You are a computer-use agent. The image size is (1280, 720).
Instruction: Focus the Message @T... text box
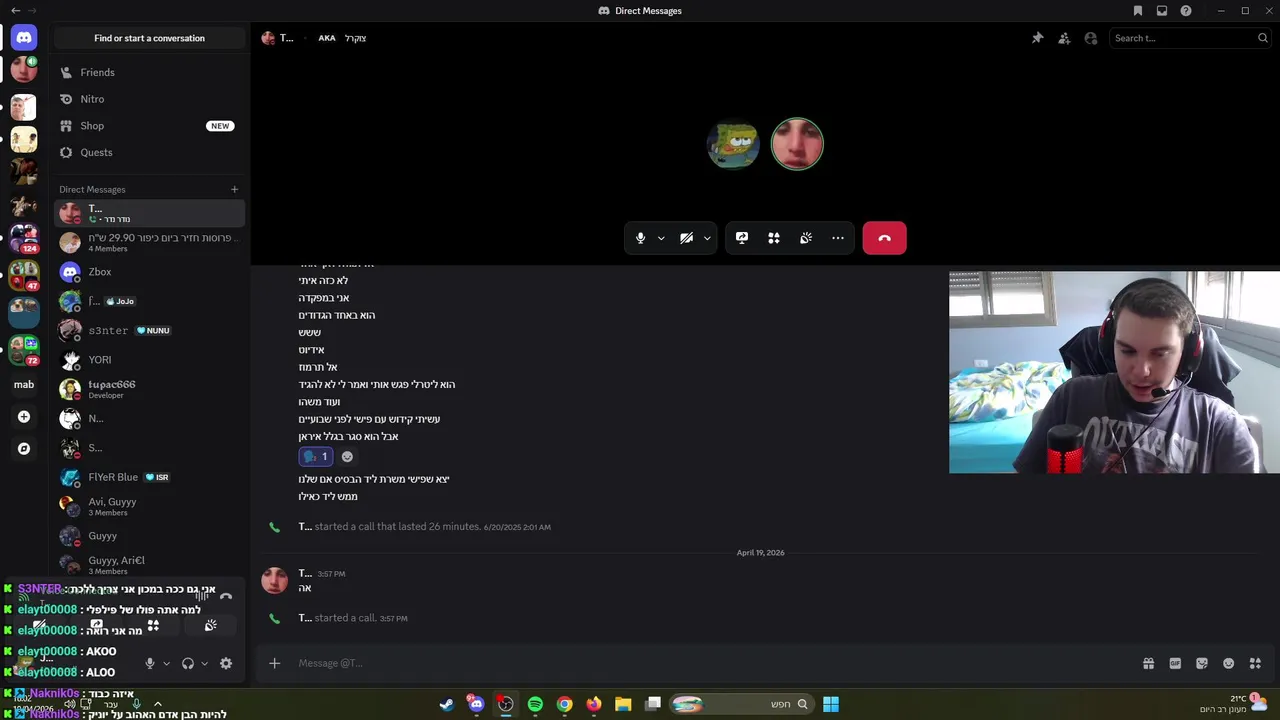[x=715, y=663]
